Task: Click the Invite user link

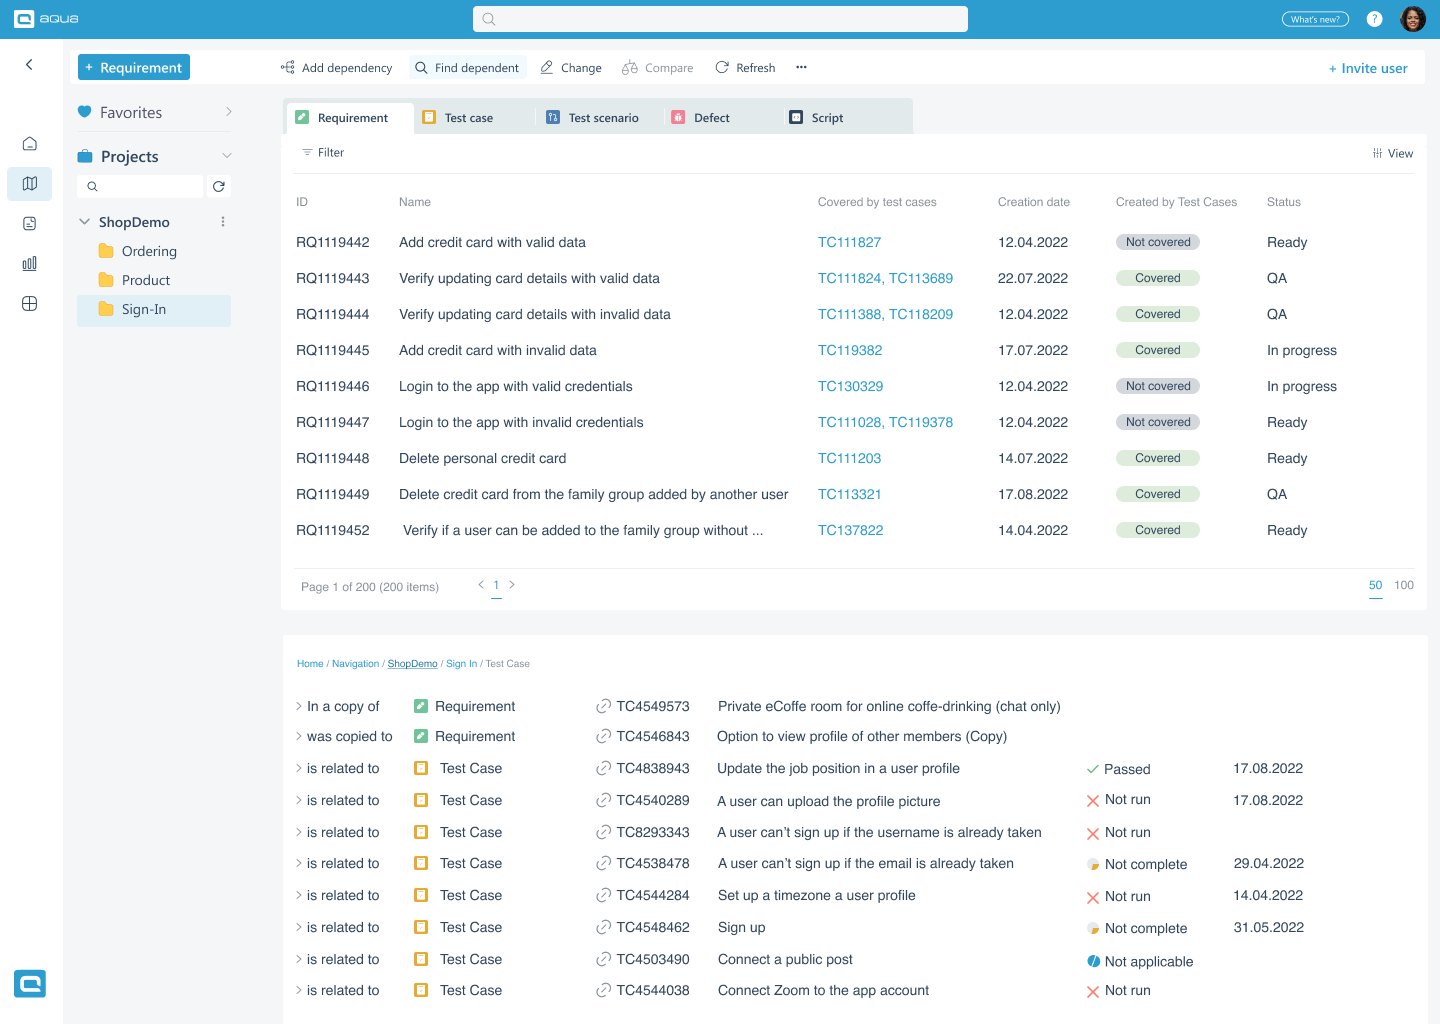Action: click(x=1368, y=67)
